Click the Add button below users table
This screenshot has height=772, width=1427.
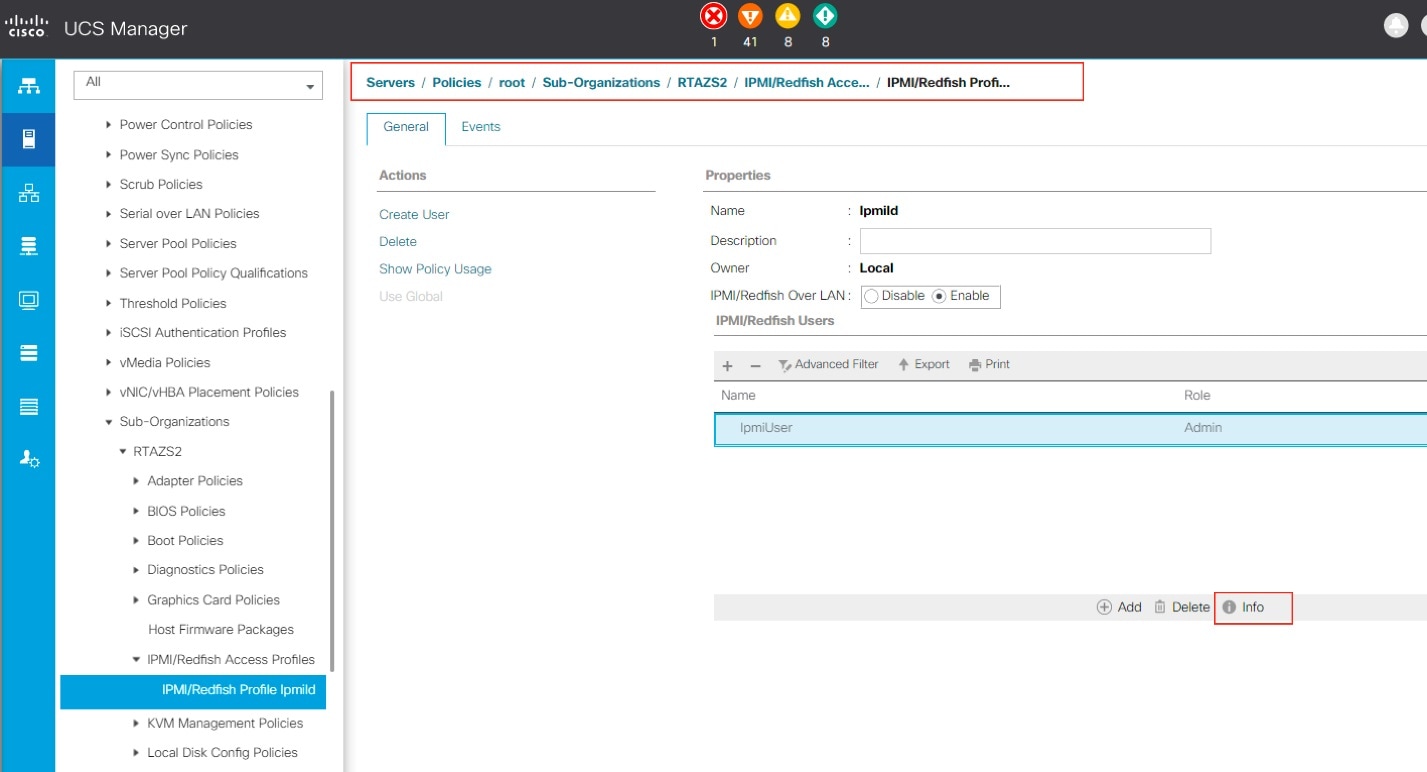pyautogui.click(x=1119, y=608)
